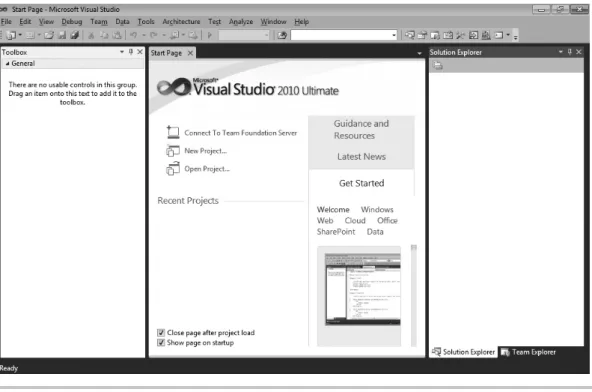Open the toolbar options overflow arrow
The width and height of the screenshot is (592, 392).
pos(515,36)
